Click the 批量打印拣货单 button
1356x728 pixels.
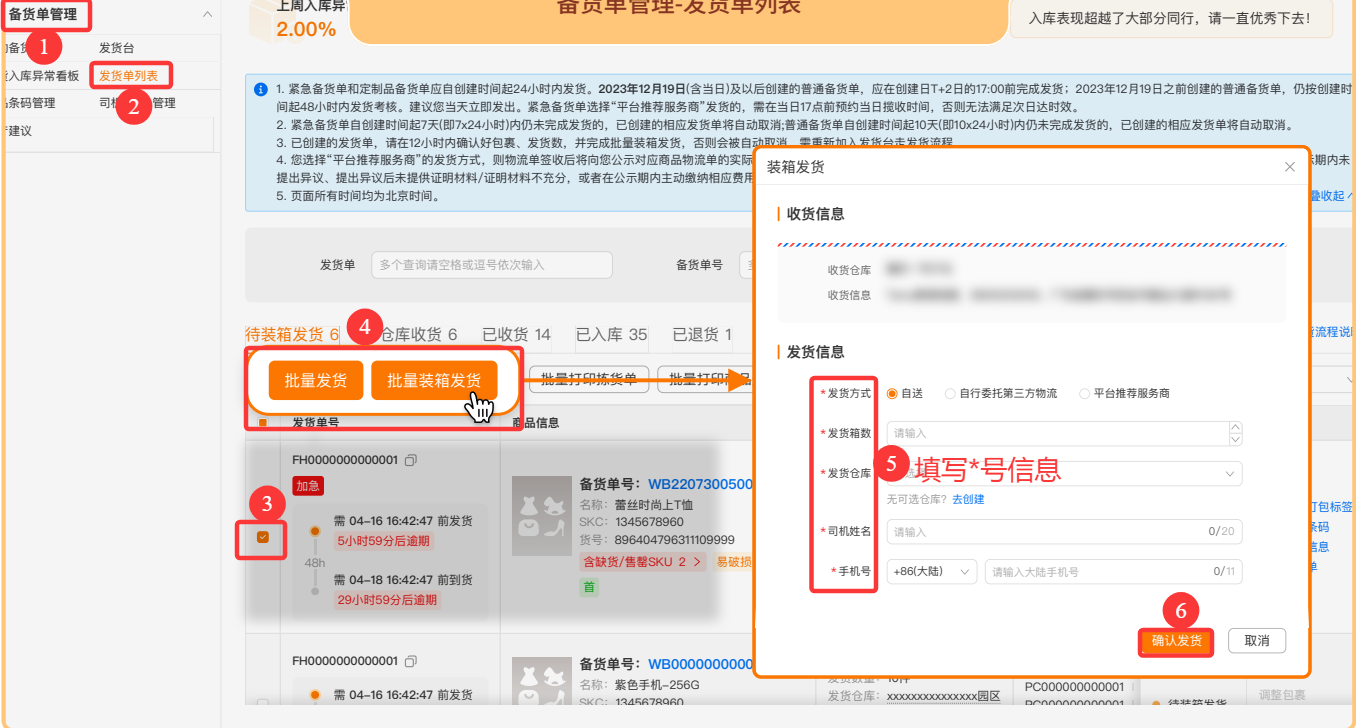[x=588, y=379]
